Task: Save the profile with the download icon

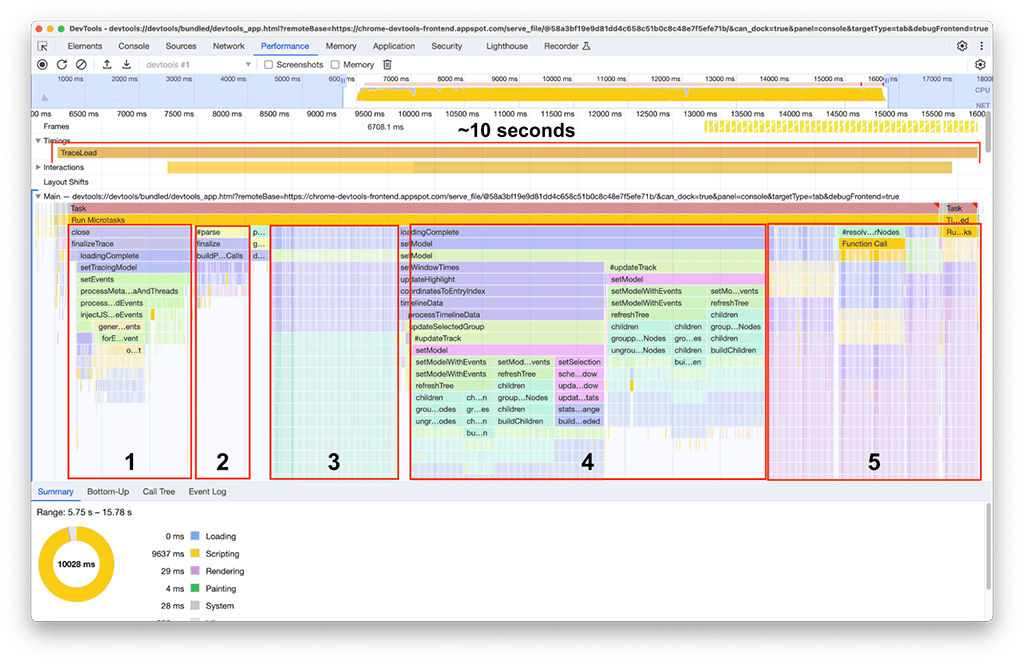Action: pos(127,65)
